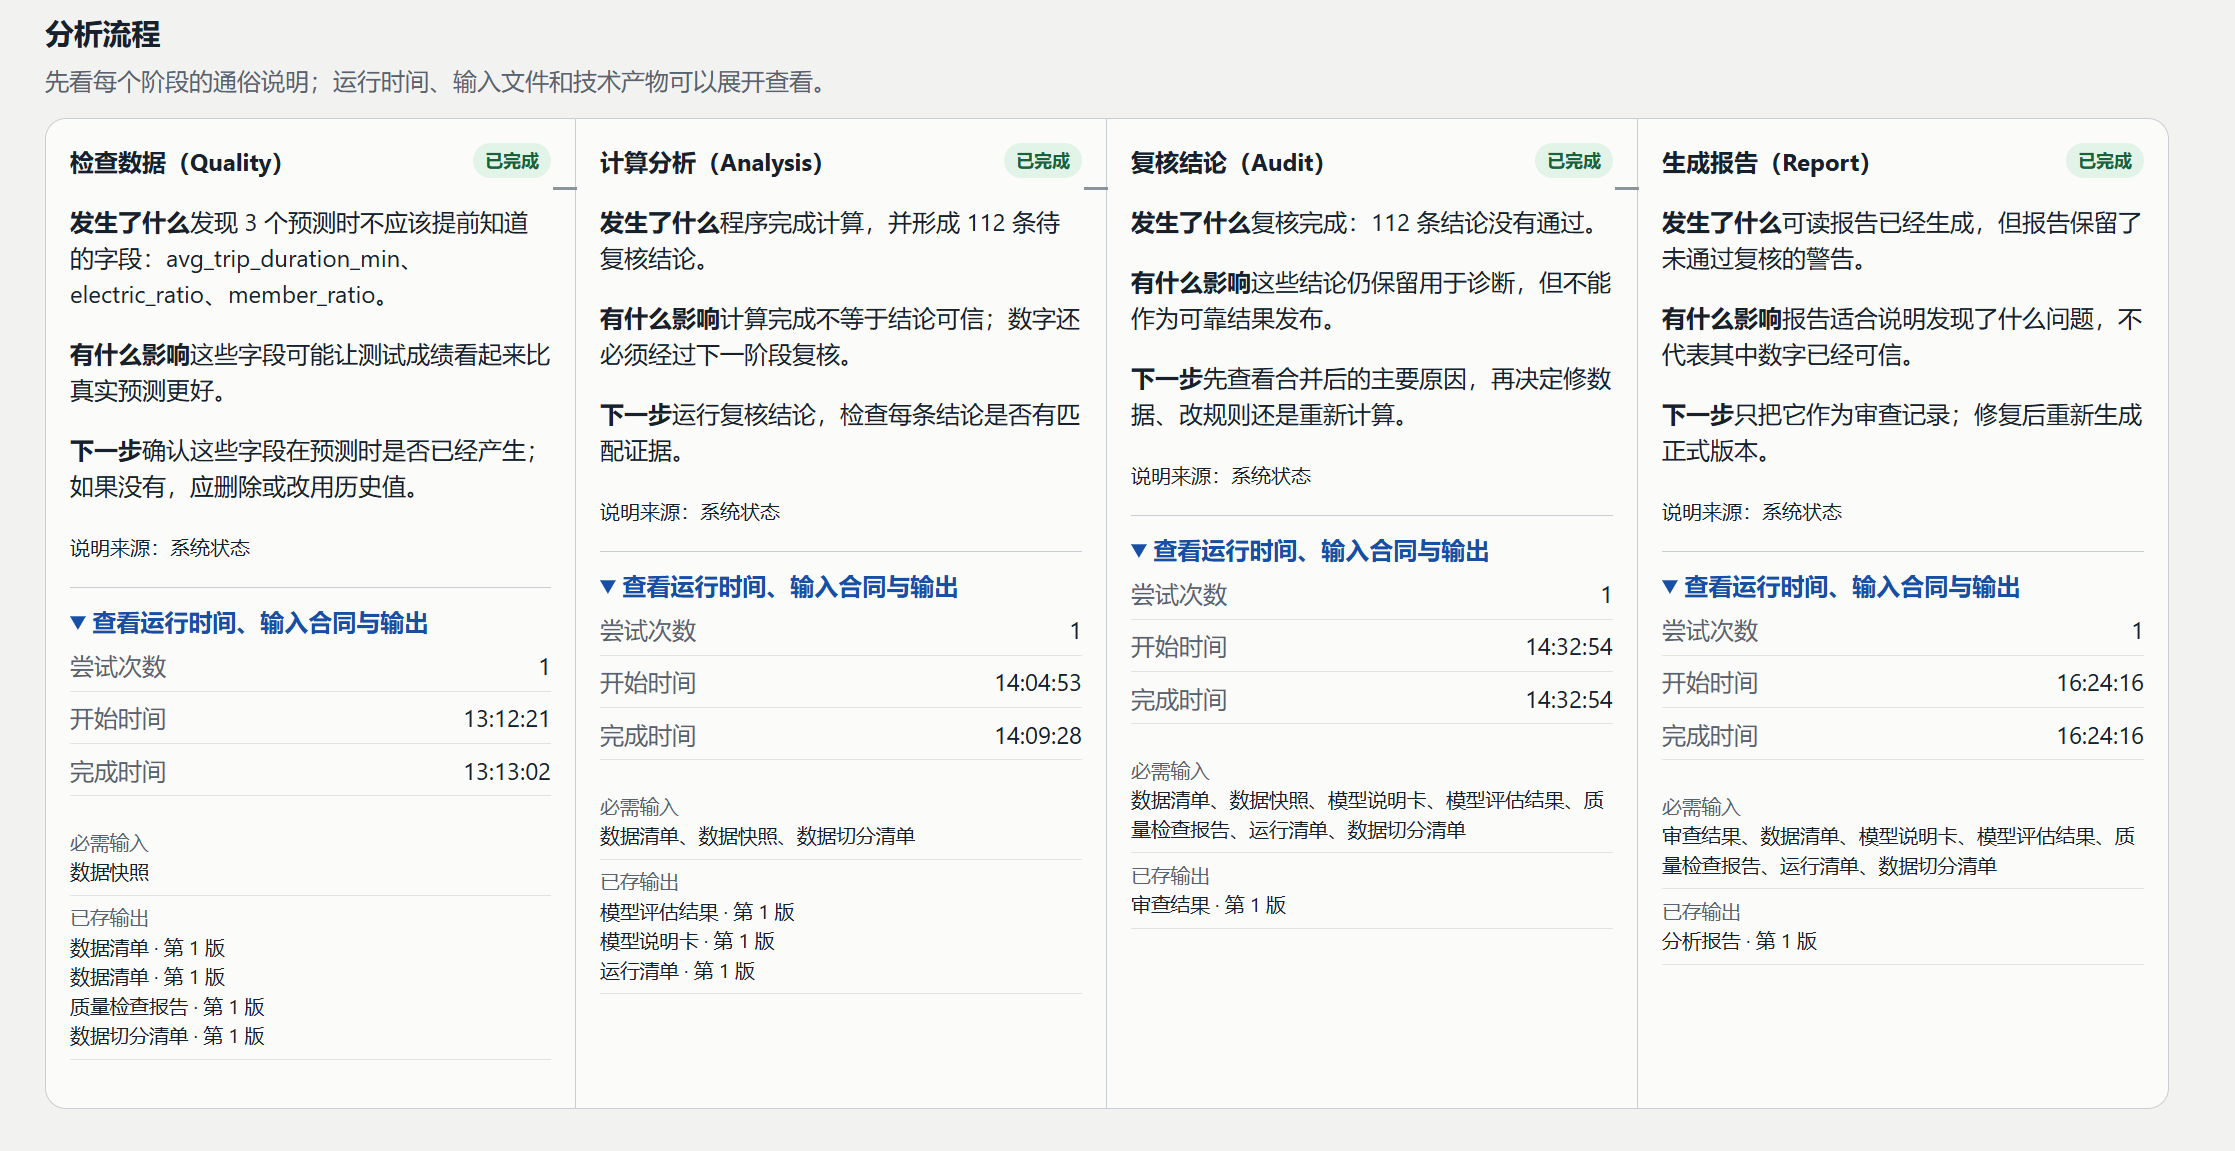
Task: Select the 计算分析 (Analysis) stage heading
Action: tap(711, 162)
